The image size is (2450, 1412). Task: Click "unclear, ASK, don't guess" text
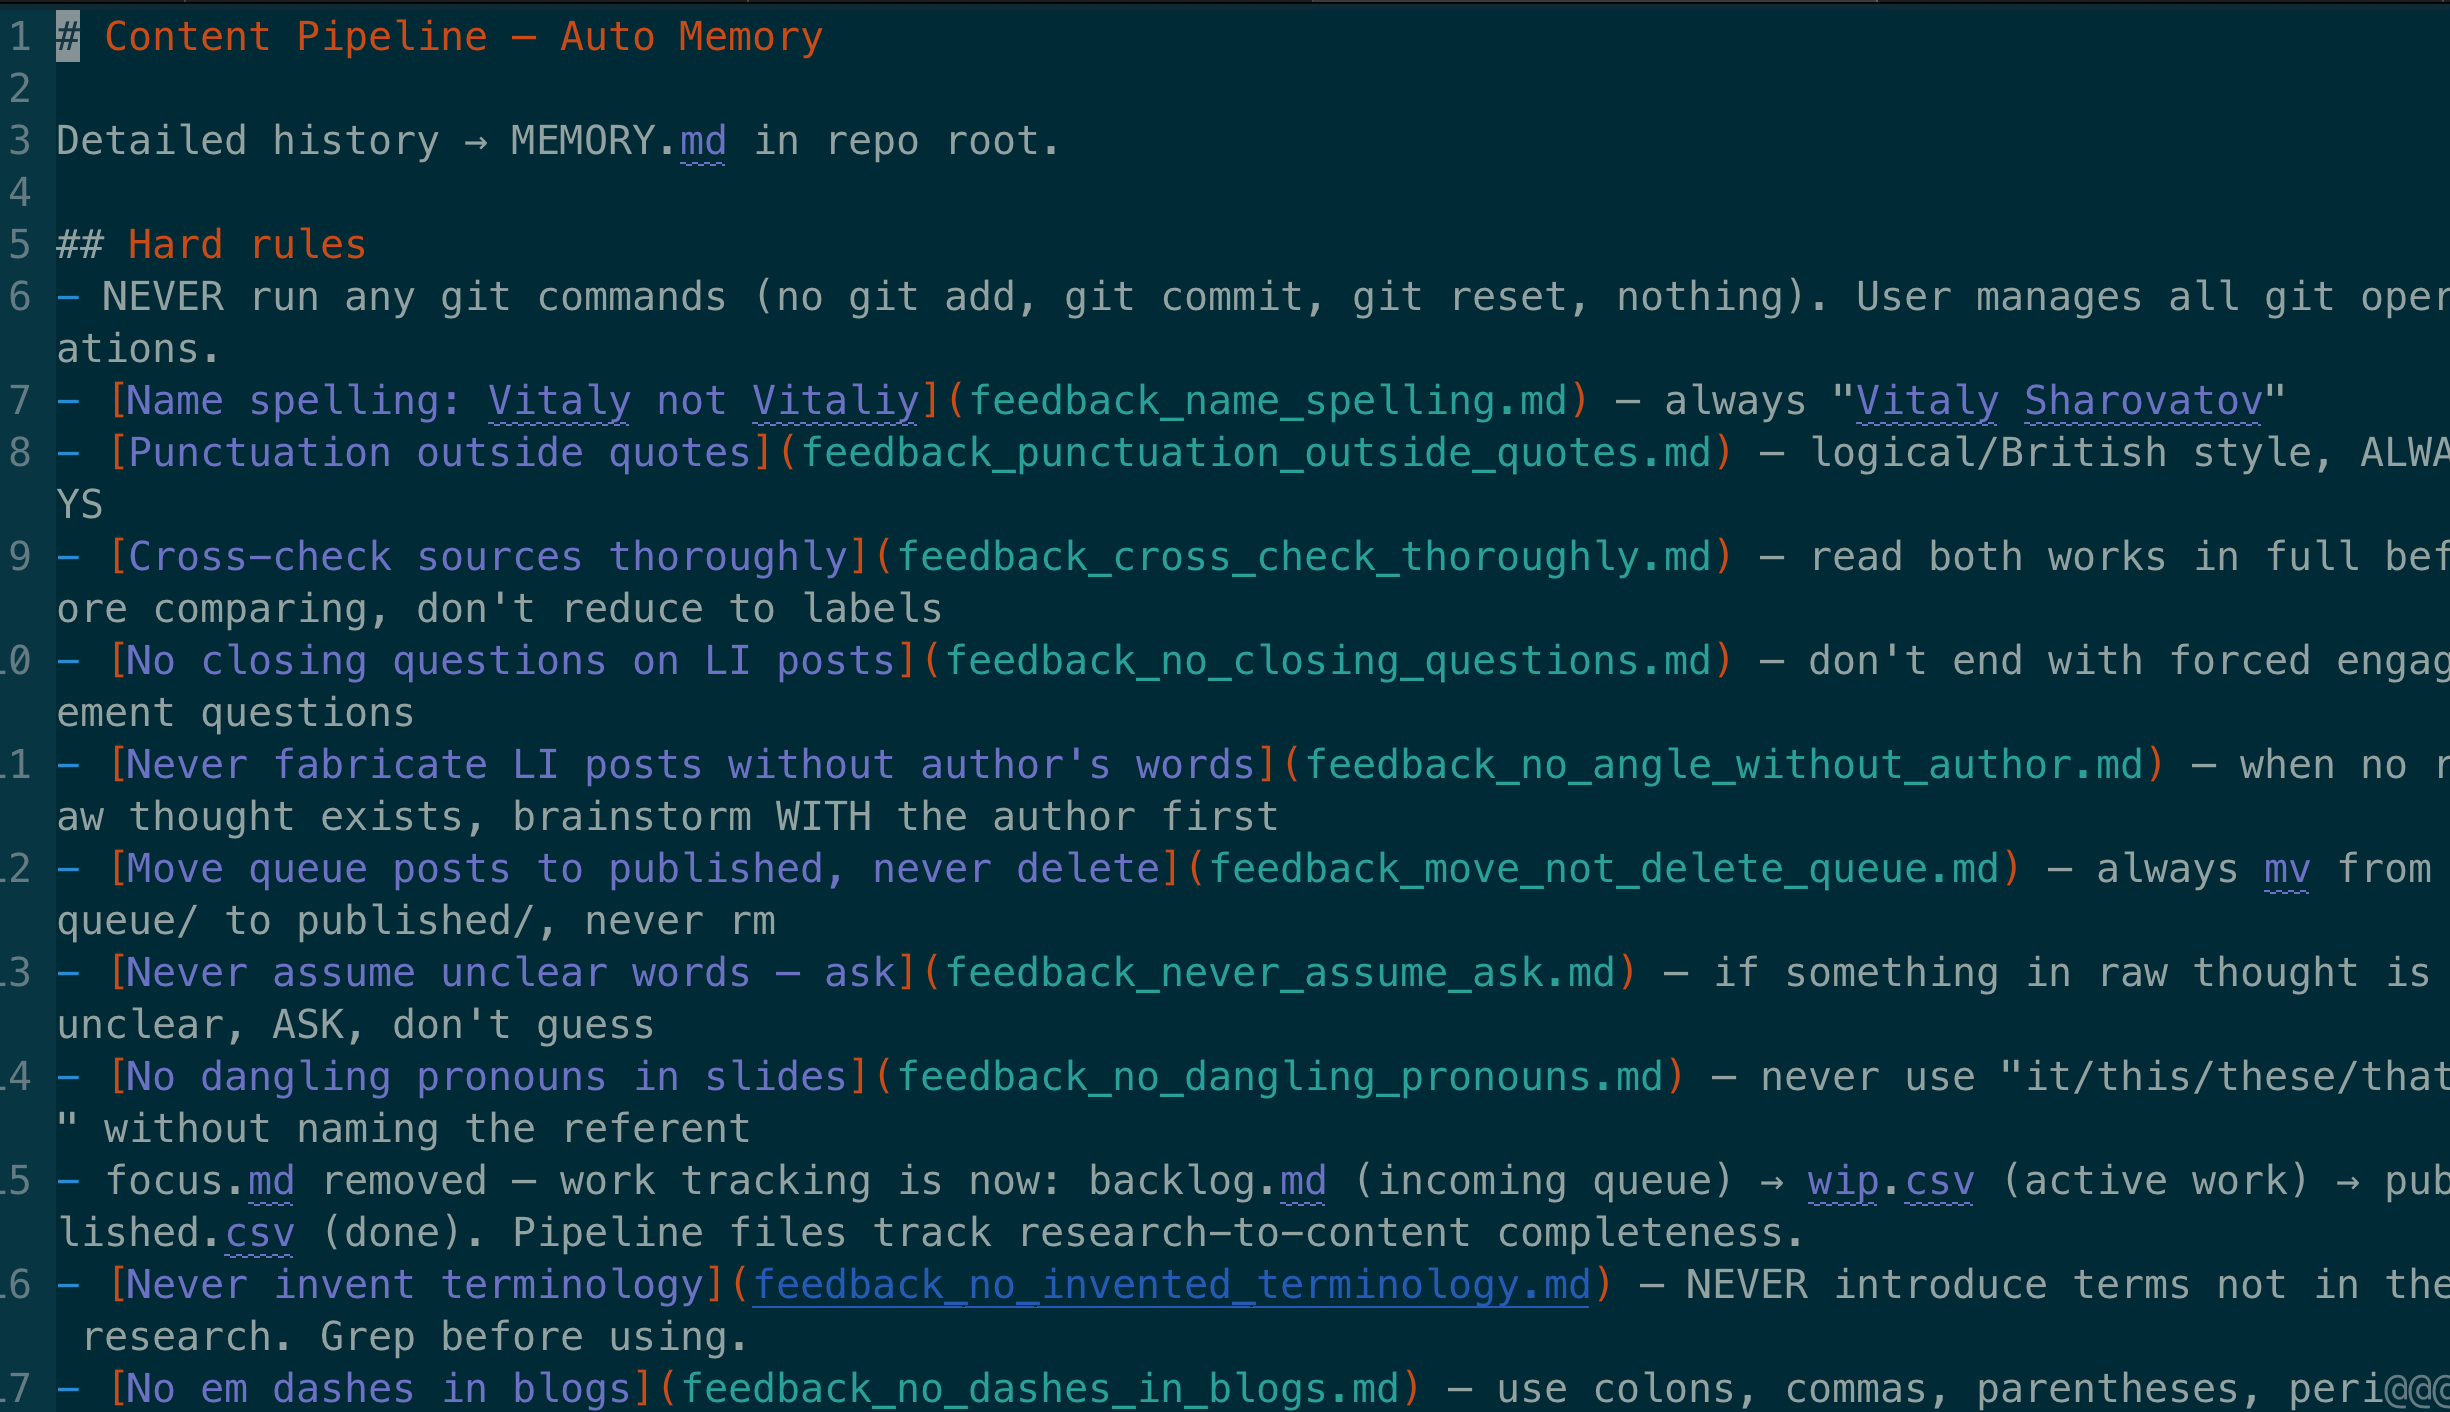(x=355, y=1025)
